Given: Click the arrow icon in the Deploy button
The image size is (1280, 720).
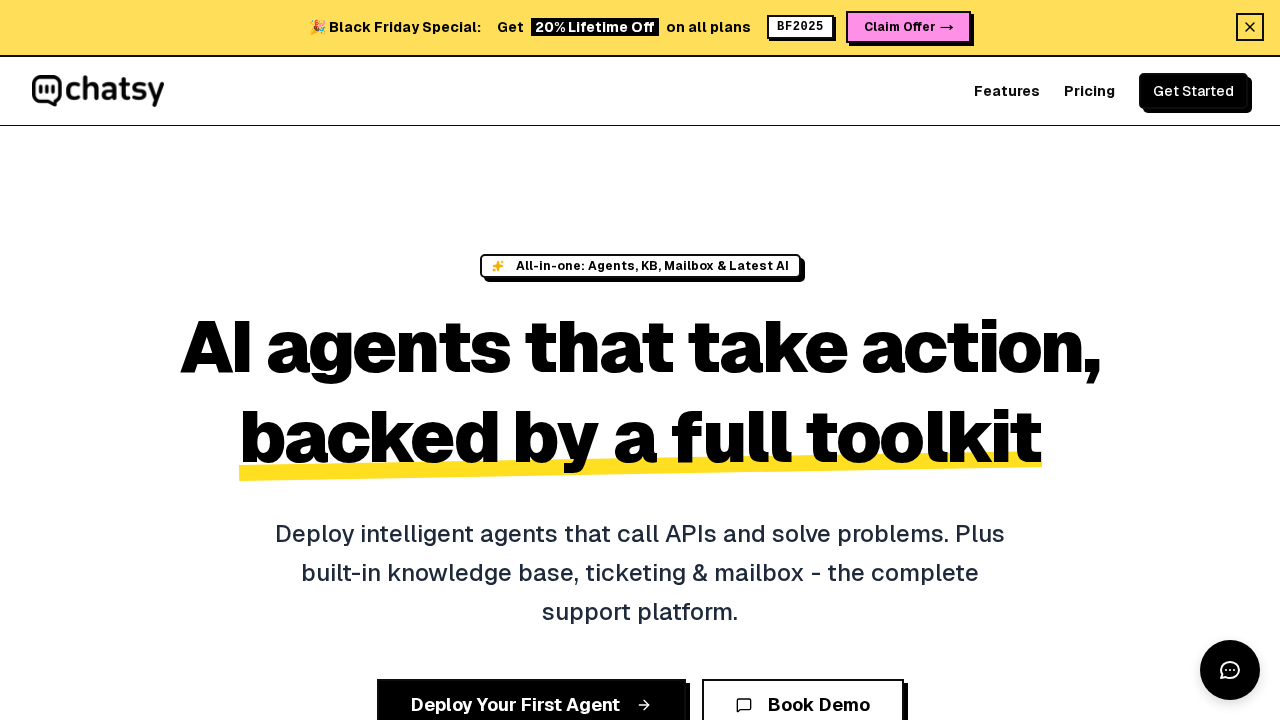Looking at the screenshot, I should [644, 705].
